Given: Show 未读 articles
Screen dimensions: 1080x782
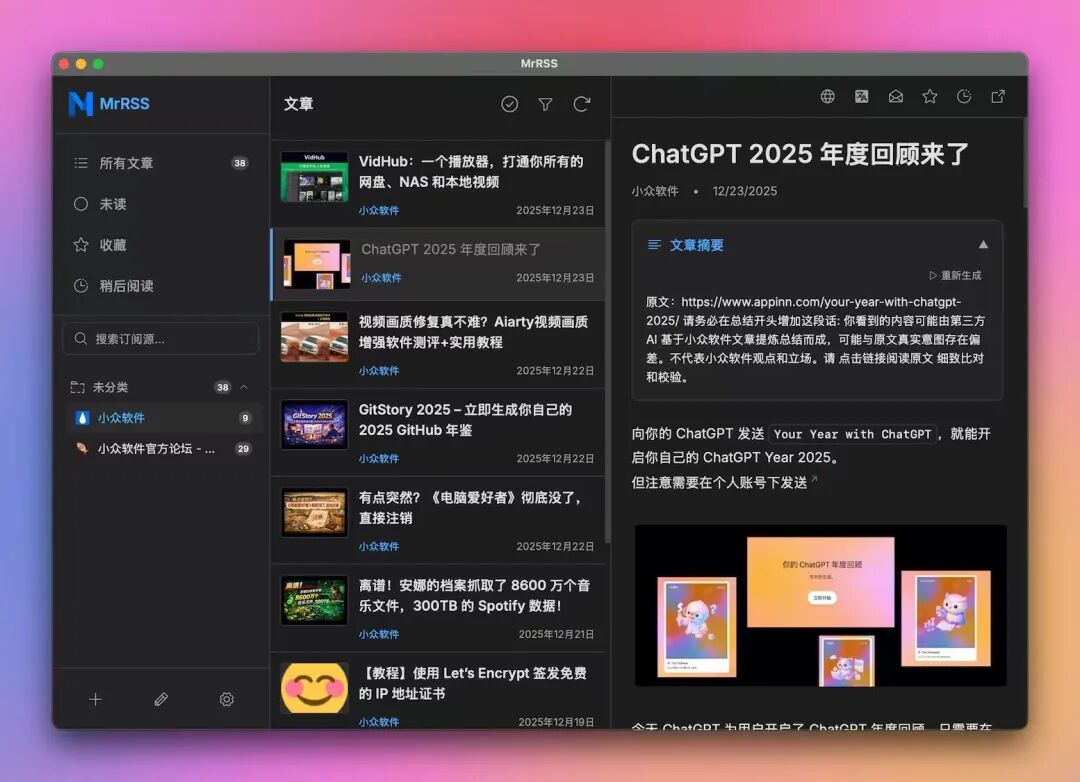Looking at the screenshot, I should pyautogui.click(x=161, y=204).
